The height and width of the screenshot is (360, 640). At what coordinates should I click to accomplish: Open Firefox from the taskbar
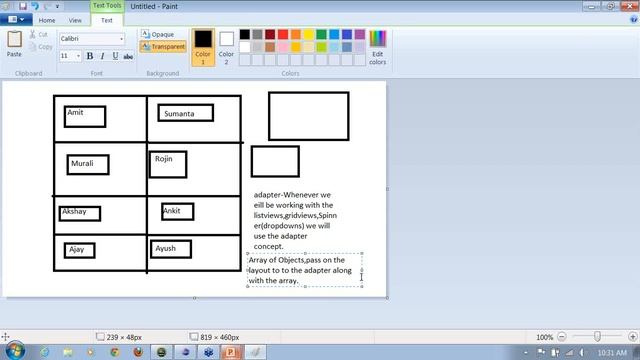138,352
